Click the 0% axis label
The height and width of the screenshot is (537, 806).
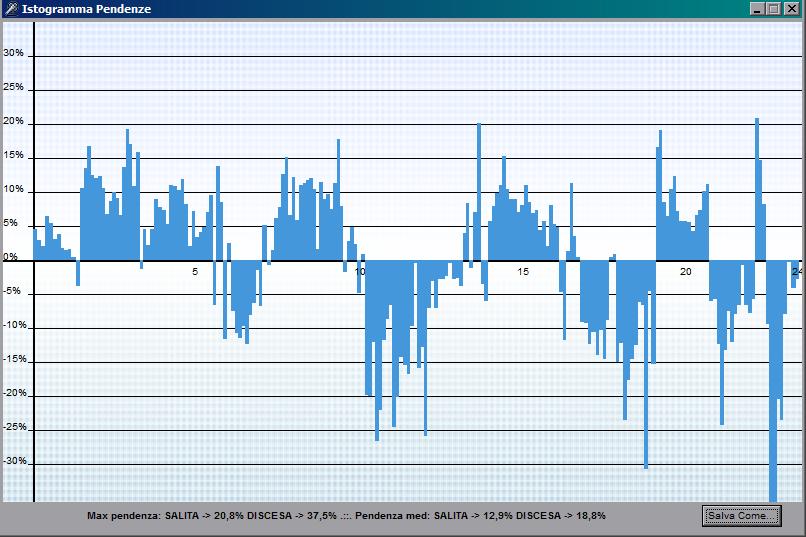(11, 256)
